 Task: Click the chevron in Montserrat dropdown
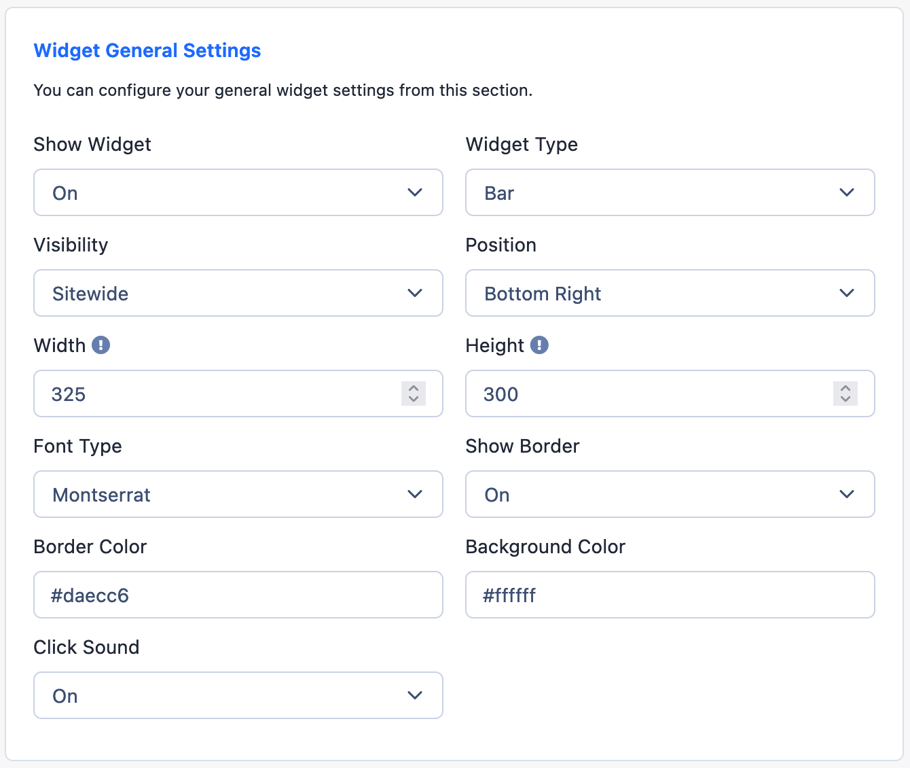pyautogui.click(x=415, y=495)
